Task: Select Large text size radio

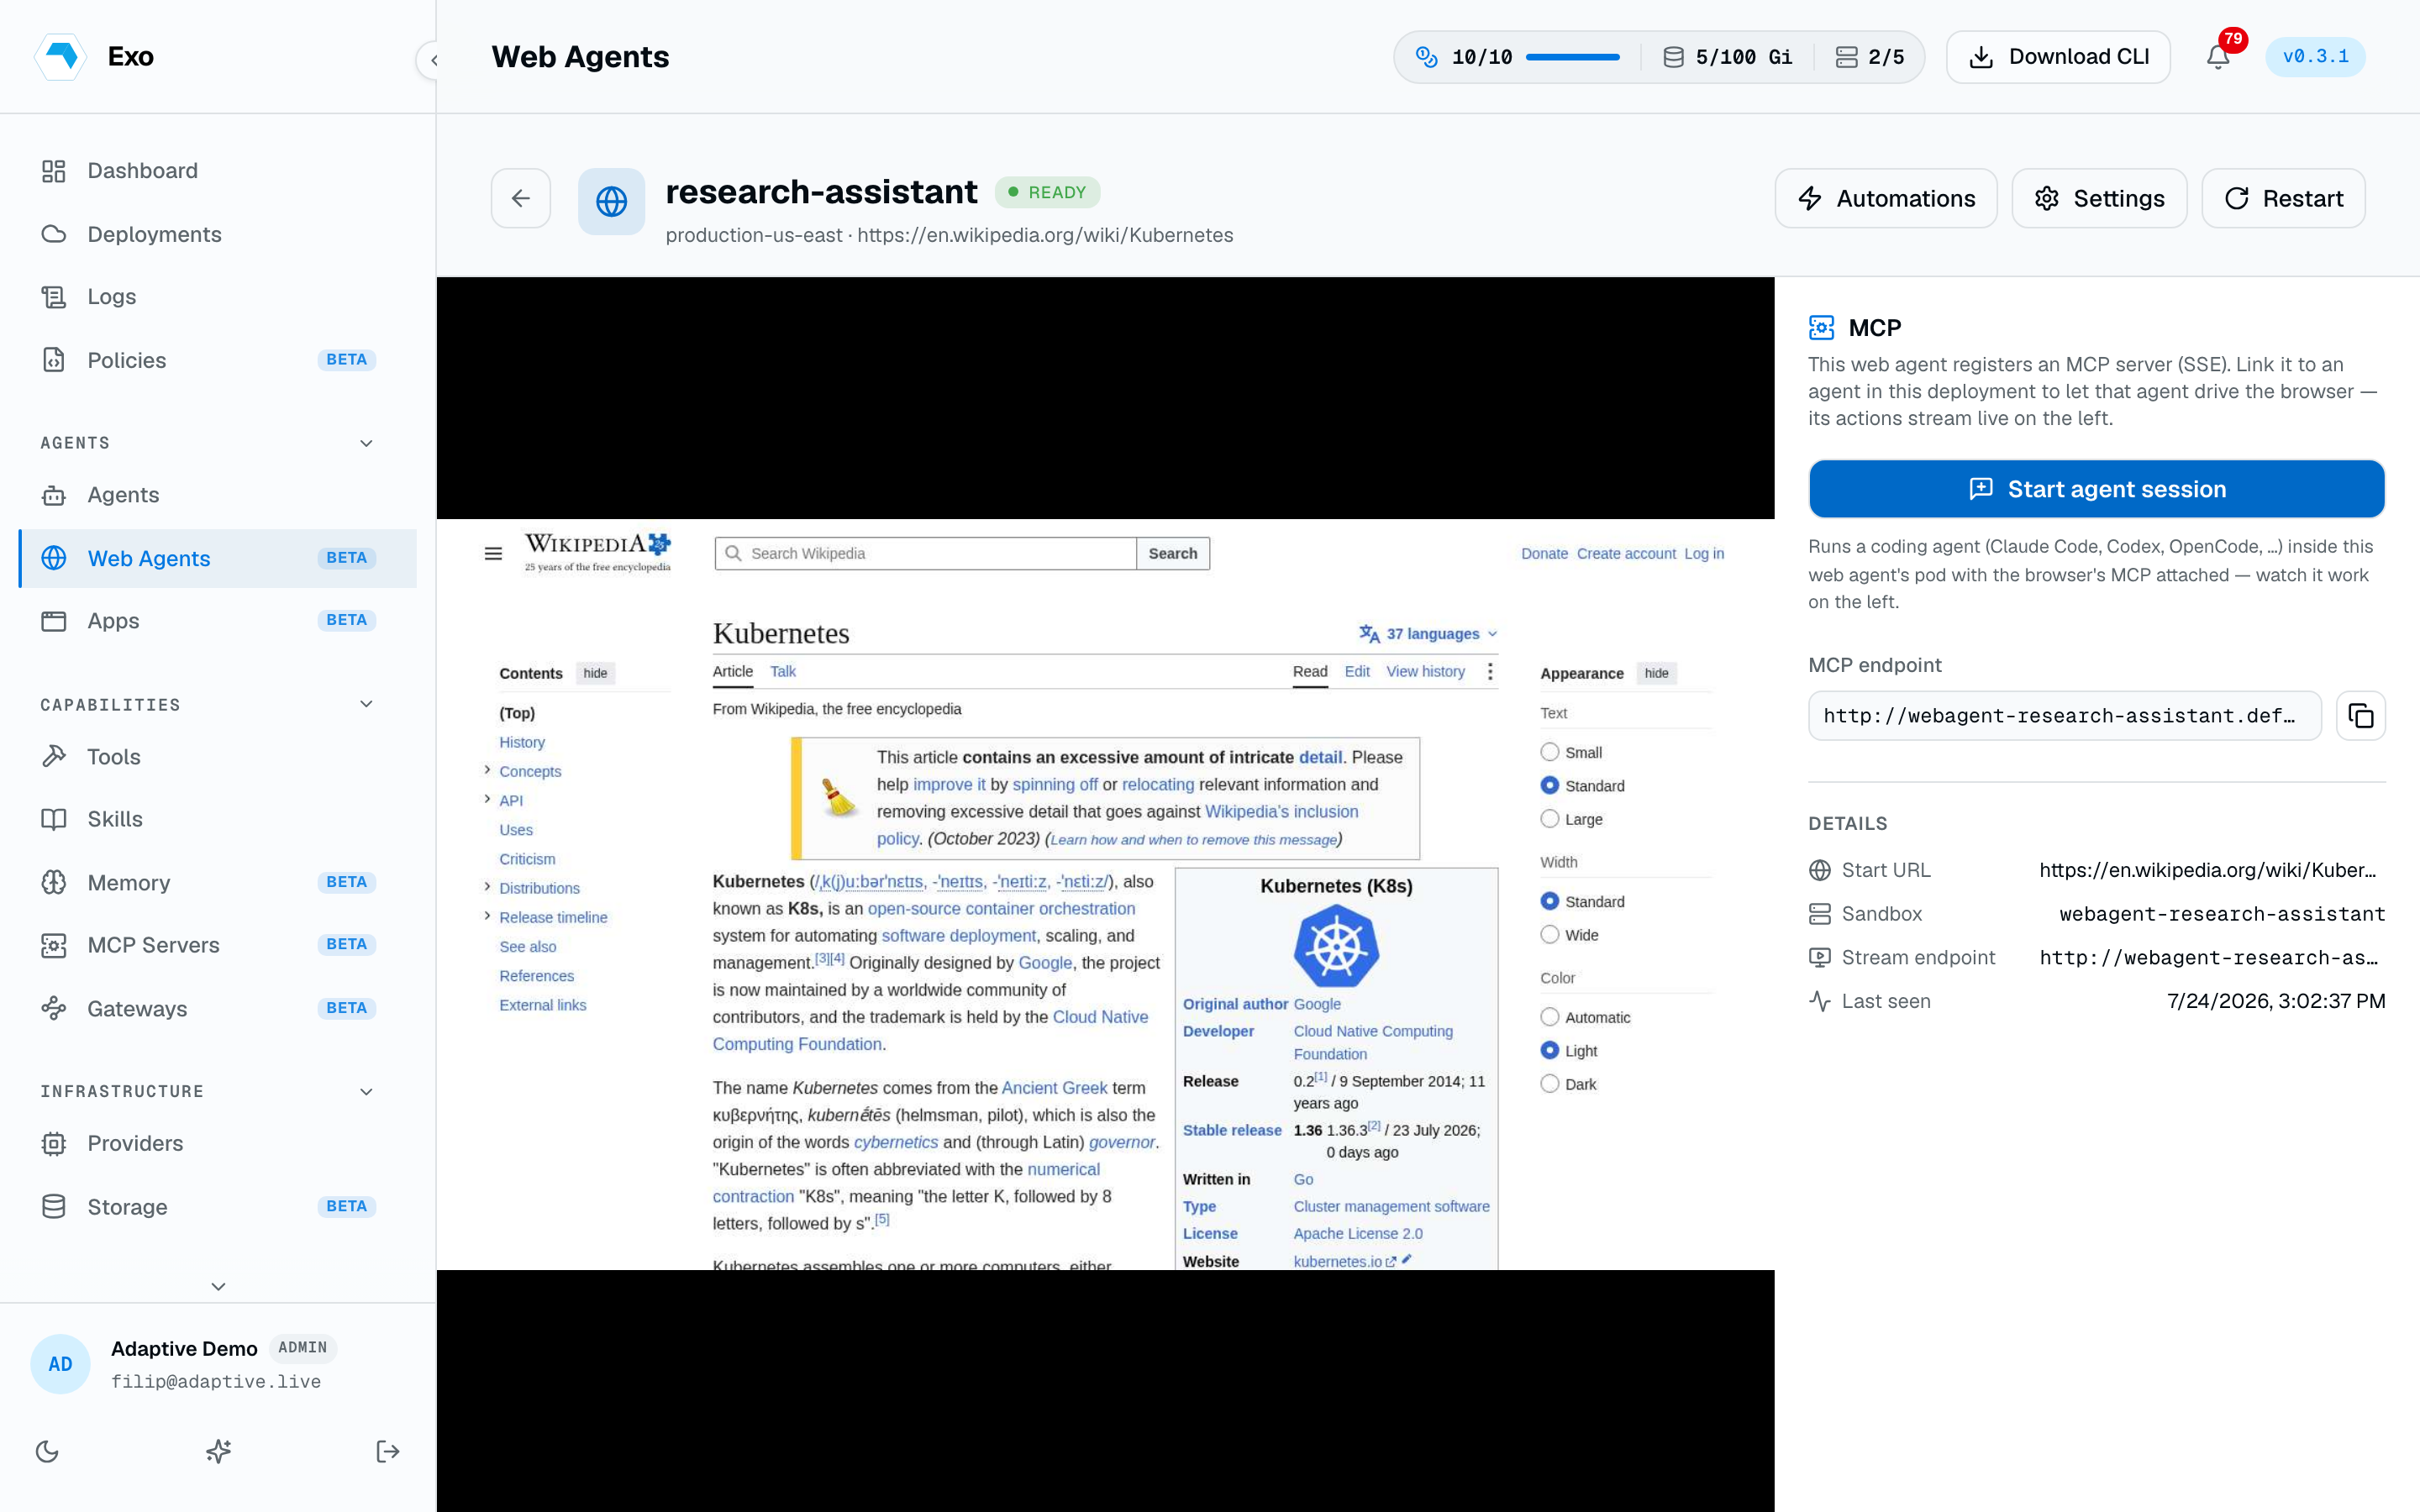Action: 1550,819
